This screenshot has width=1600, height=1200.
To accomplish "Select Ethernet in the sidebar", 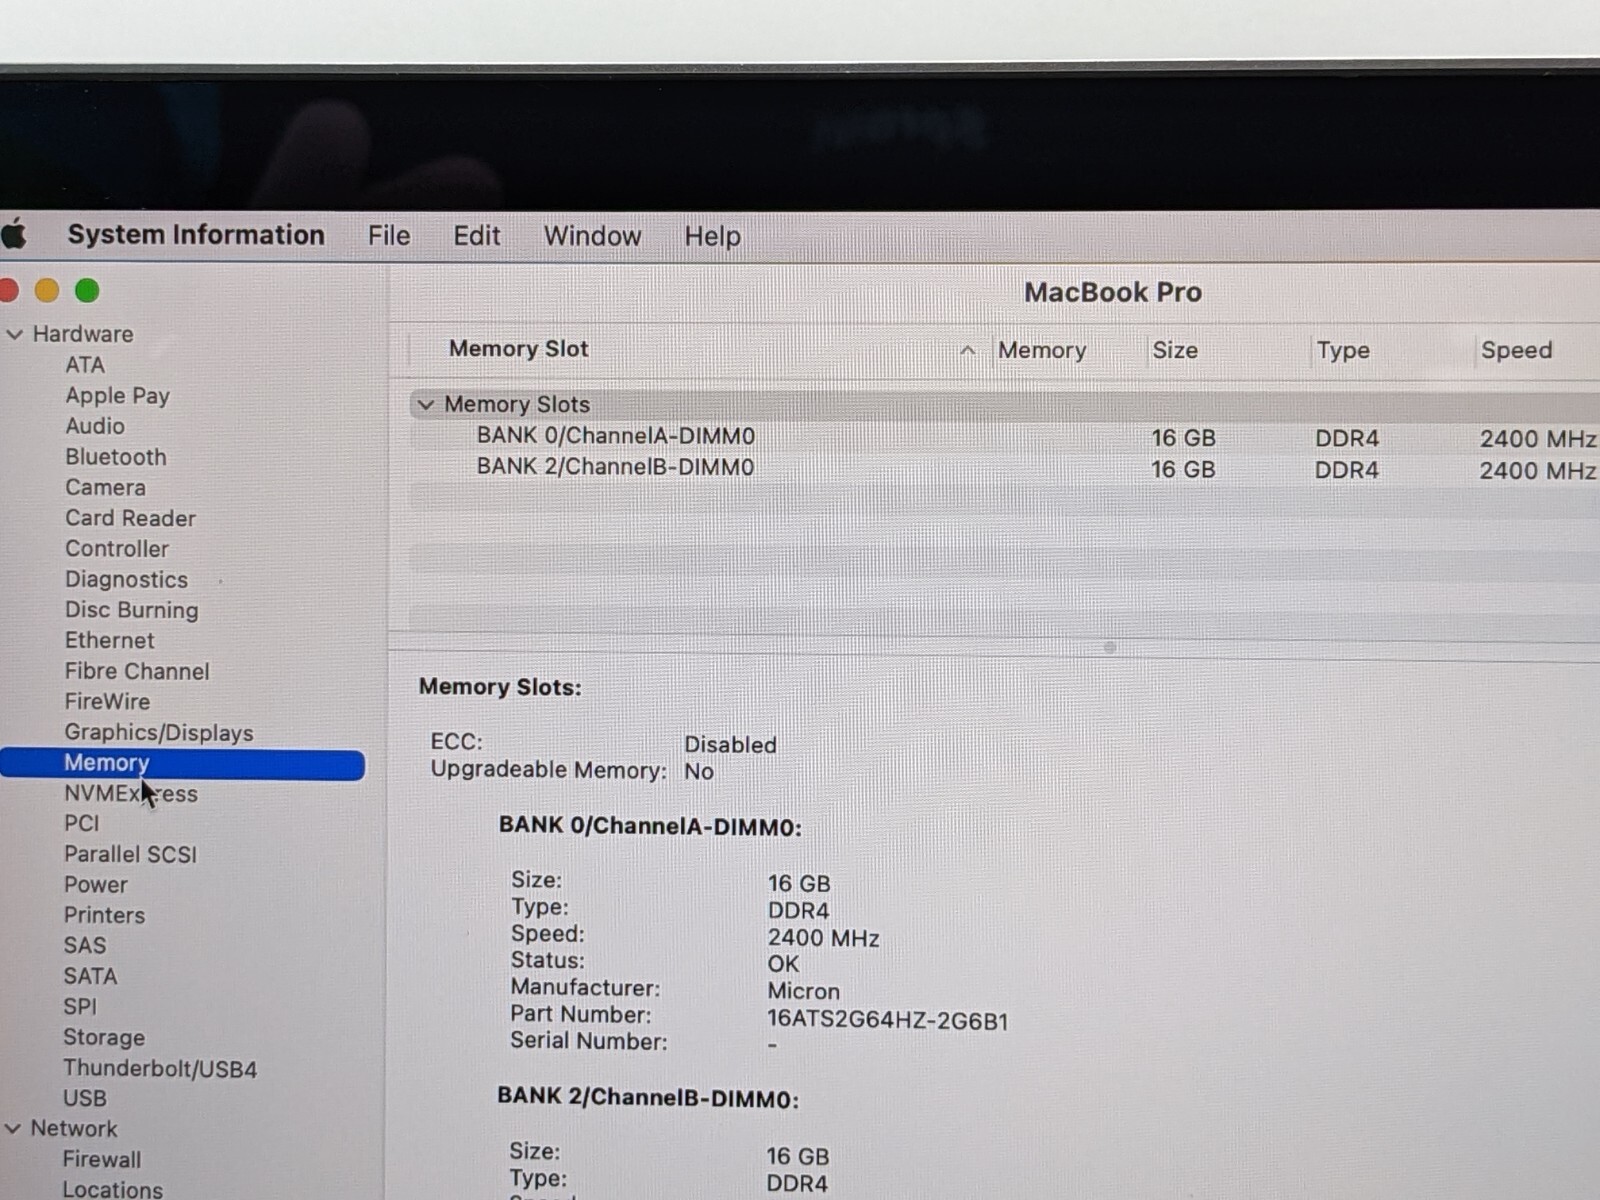I will click(x=110, y=641).
